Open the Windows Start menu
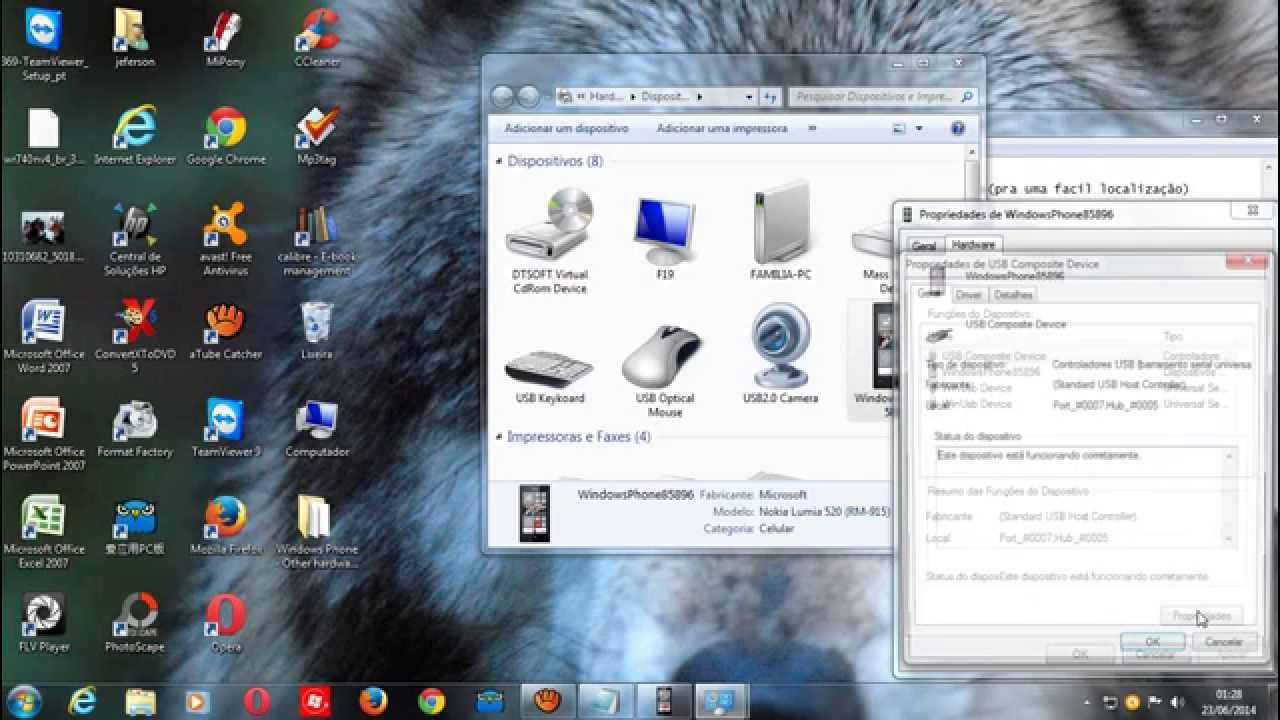The width and height of the screenshot is (1280, 720). coord(23,700)
